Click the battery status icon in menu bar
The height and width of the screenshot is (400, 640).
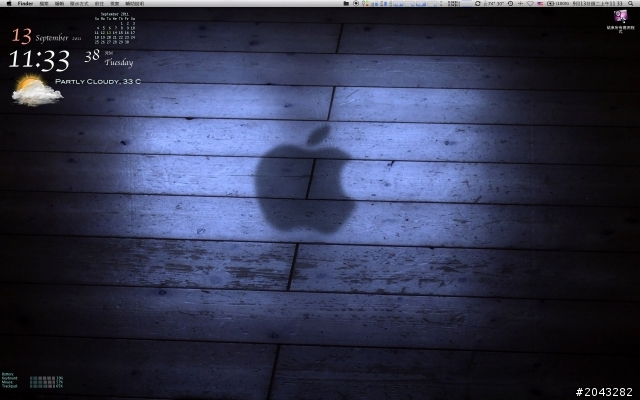click(x=550, y=3)
